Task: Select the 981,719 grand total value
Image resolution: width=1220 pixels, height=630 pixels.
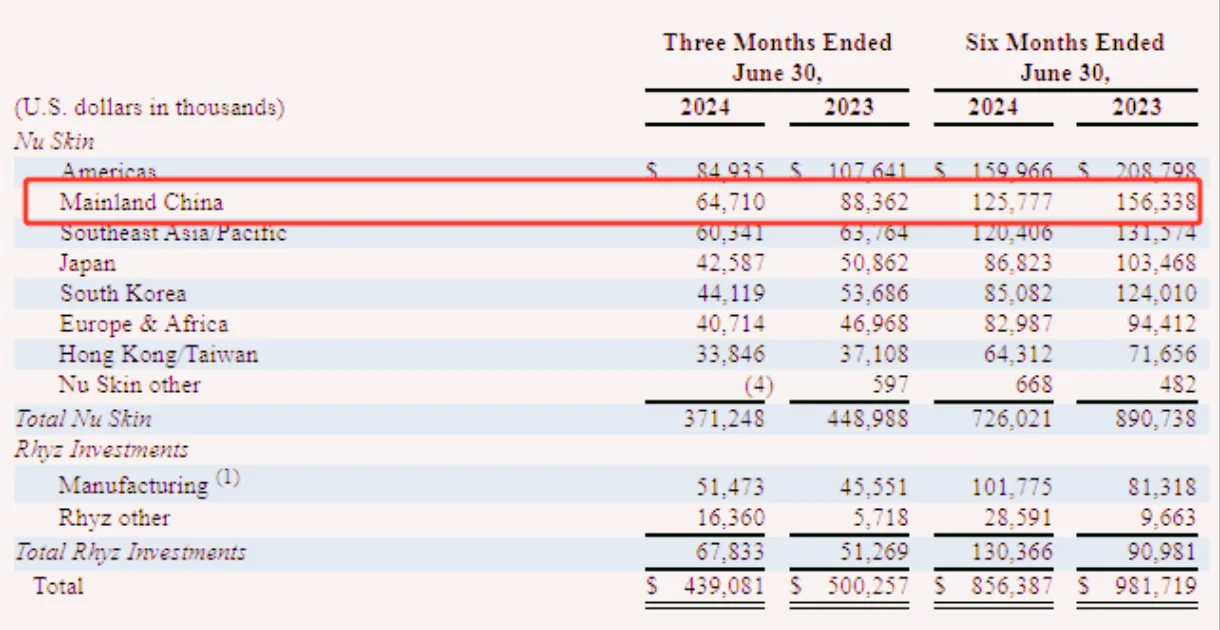Action: coord(1156,586)
